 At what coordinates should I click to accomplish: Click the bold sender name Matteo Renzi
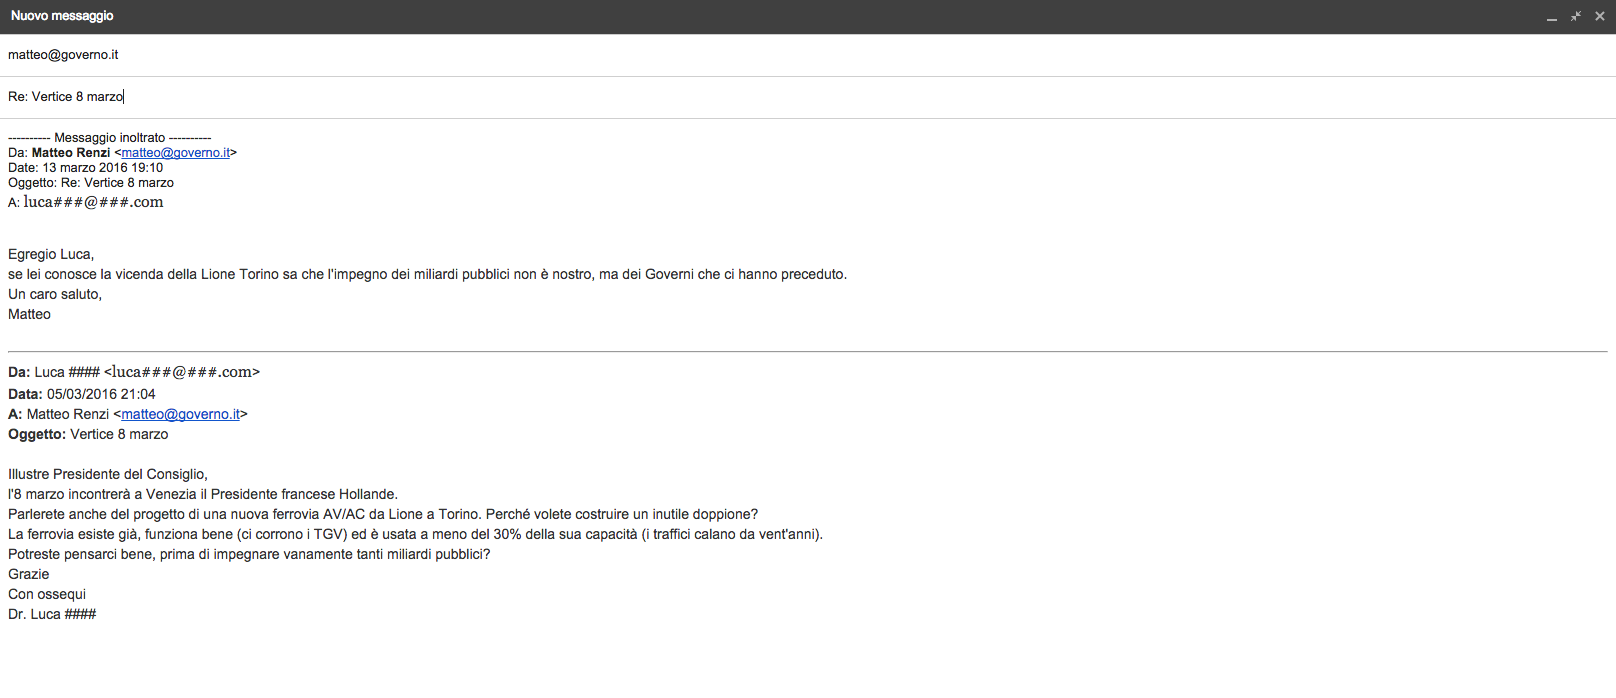point(71,153)
